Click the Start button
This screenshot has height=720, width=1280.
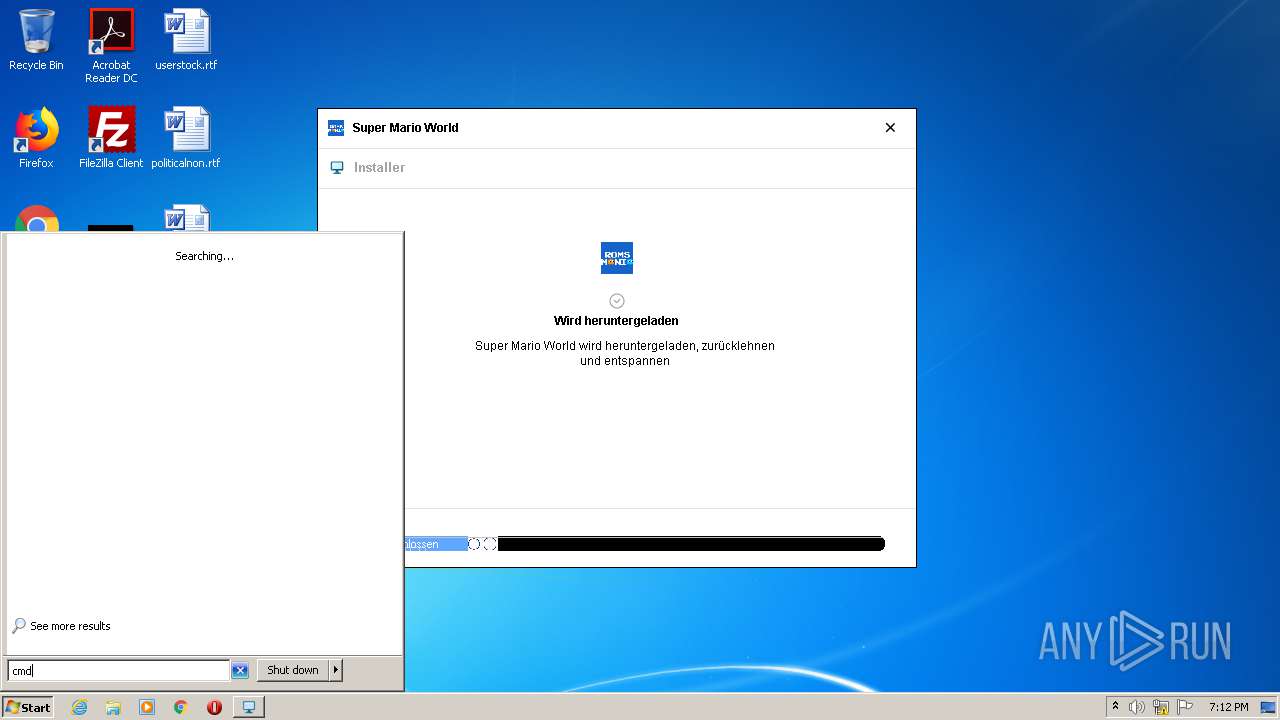point(28,707)
